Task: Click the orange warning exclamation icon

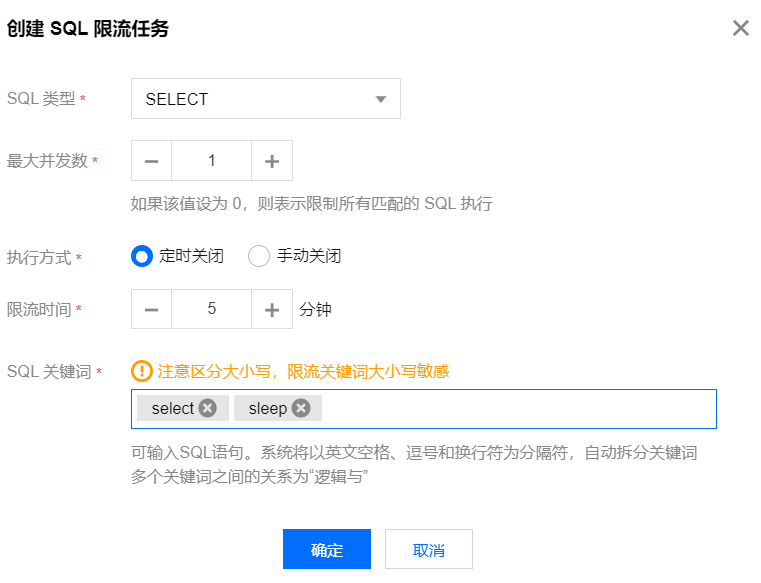Action: 142,371
